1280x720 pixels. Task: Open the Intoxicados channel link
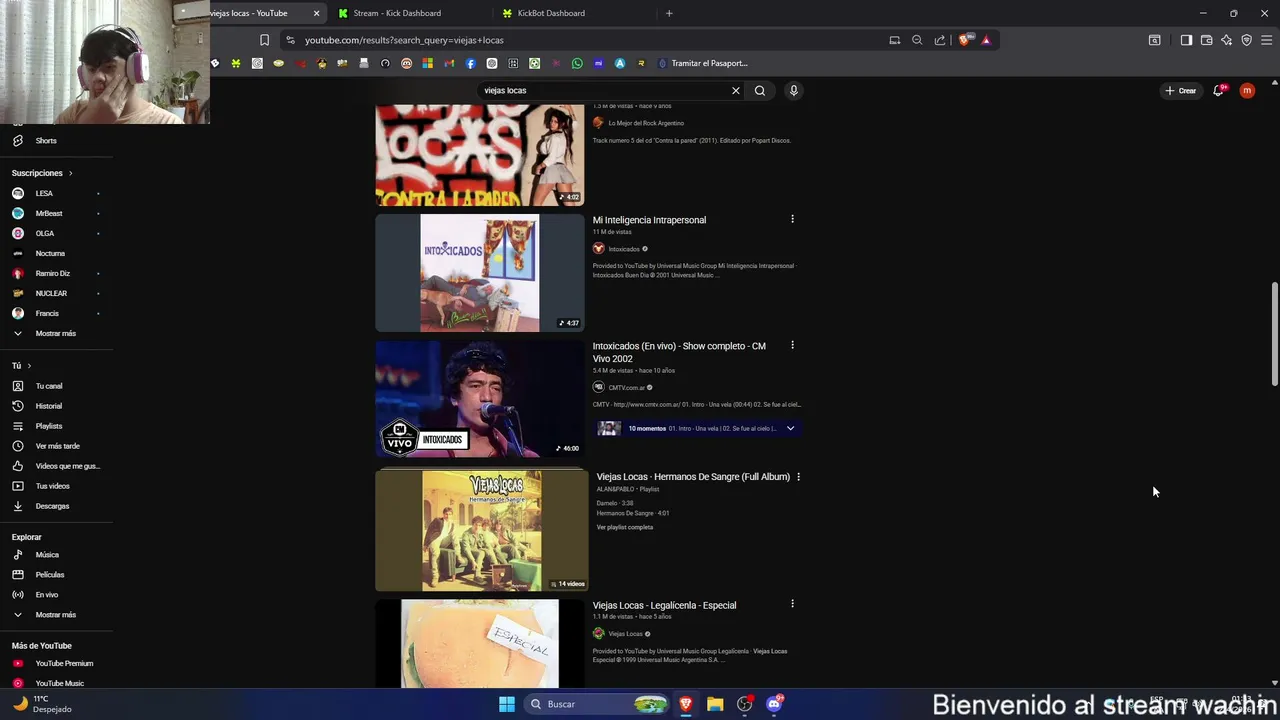pyautogui.click(x=624, y=249)
